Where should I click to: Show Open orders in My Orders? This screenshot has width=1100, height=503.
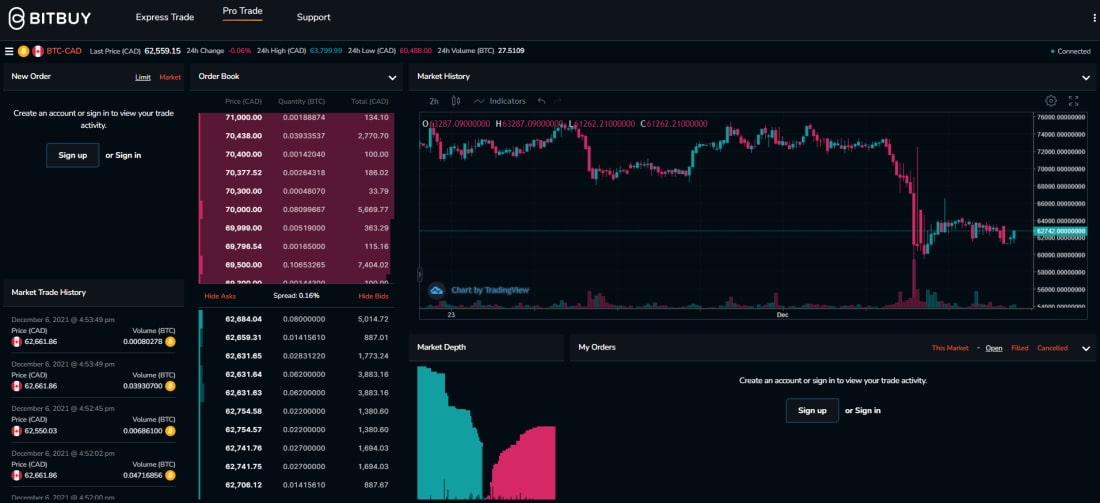[994, 348]
